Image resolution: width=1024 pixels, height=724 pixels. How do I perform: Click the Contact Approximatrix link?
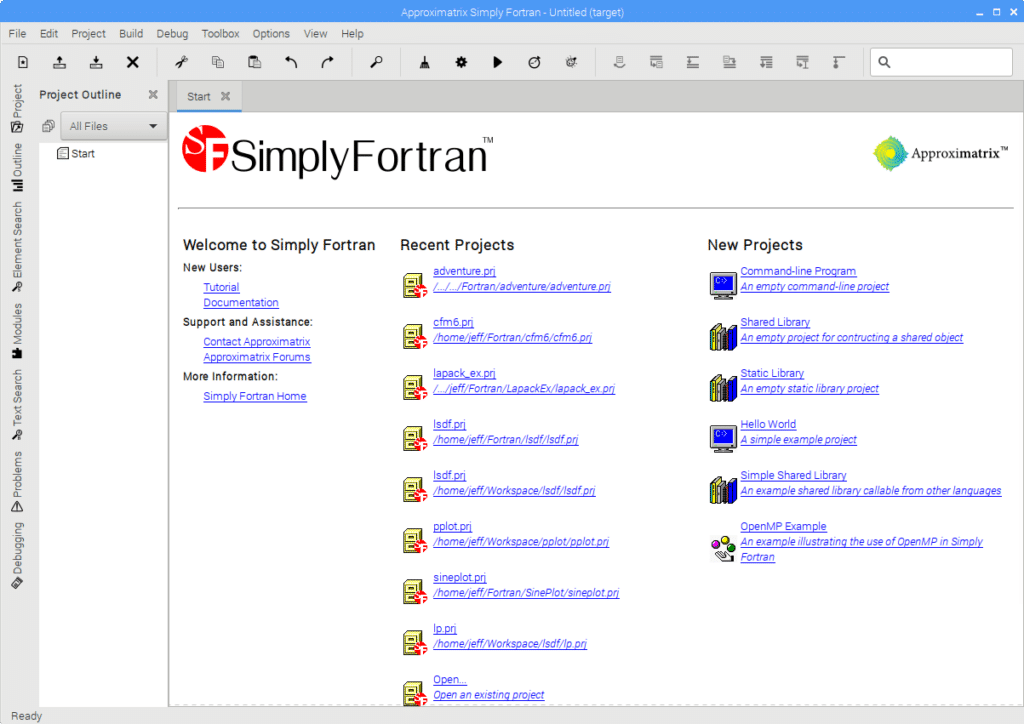[257, 341]
